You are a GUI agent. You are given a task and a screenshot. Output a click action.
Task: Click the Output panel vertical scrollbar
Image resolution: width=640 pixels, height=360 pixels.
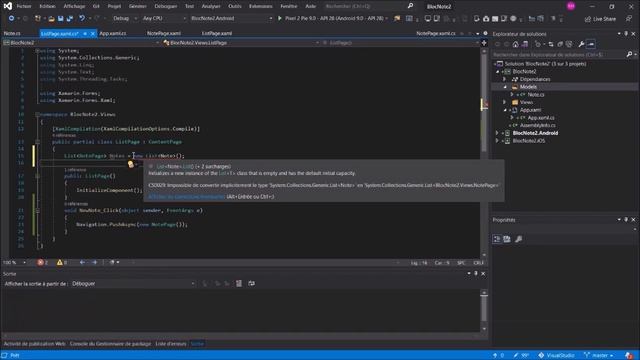tap(484, 311)
